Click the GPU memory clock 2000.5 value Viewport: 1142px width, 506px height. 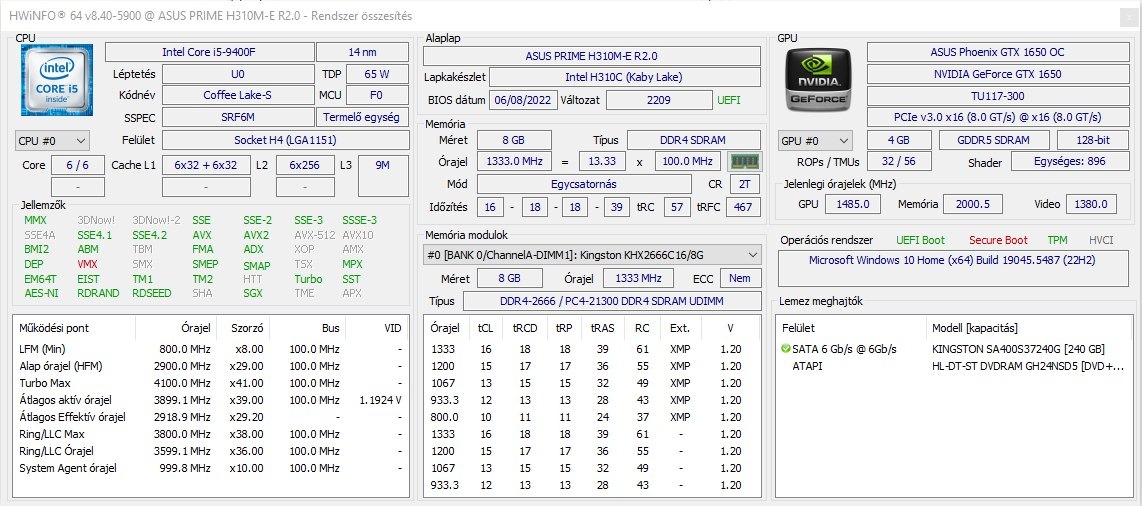pos(972,205)
